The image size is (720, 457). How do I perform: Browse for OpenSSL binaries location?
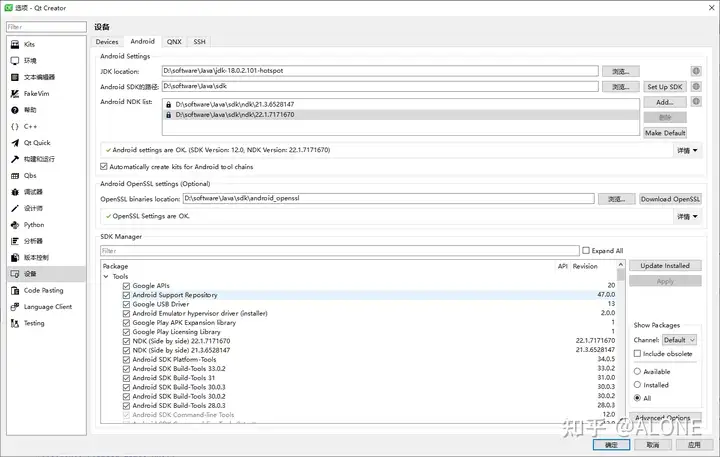617,199
